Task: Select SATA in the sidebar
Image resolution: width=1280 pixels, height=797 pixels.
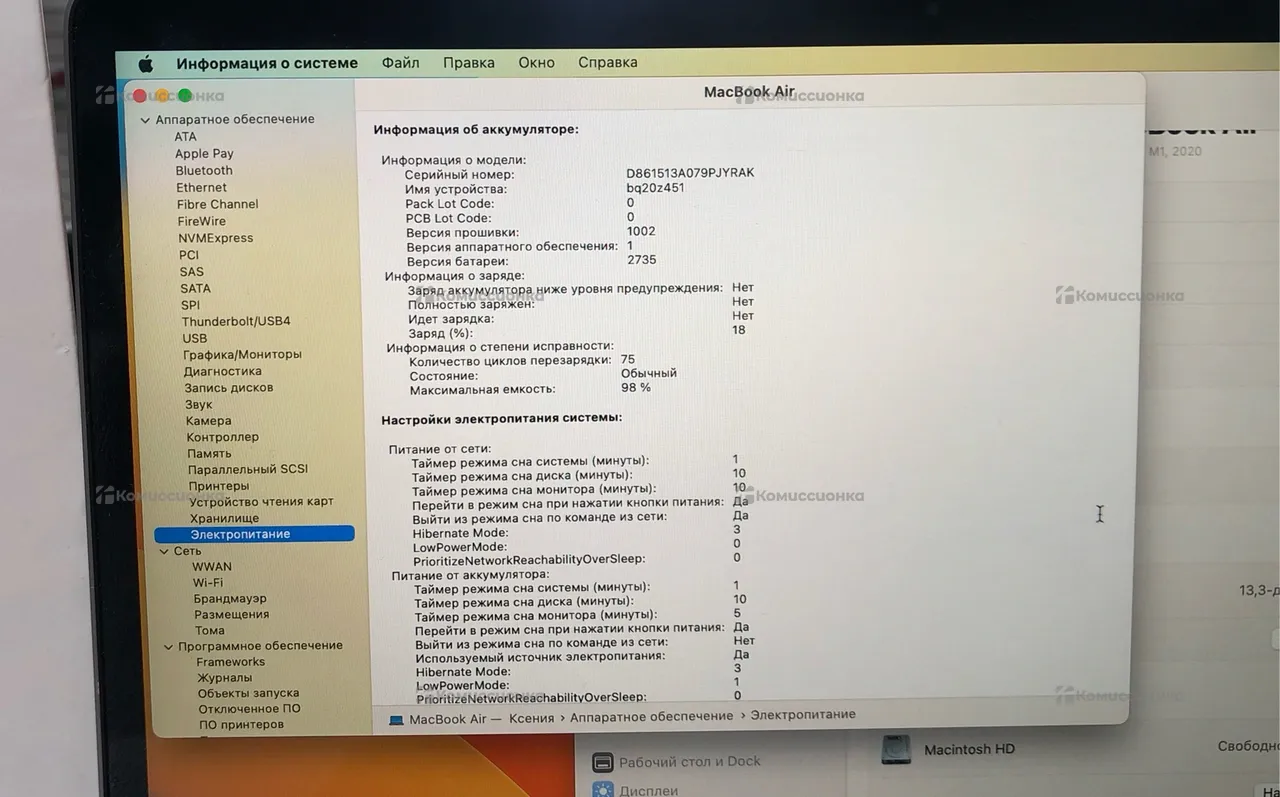Action: (195, 288)
